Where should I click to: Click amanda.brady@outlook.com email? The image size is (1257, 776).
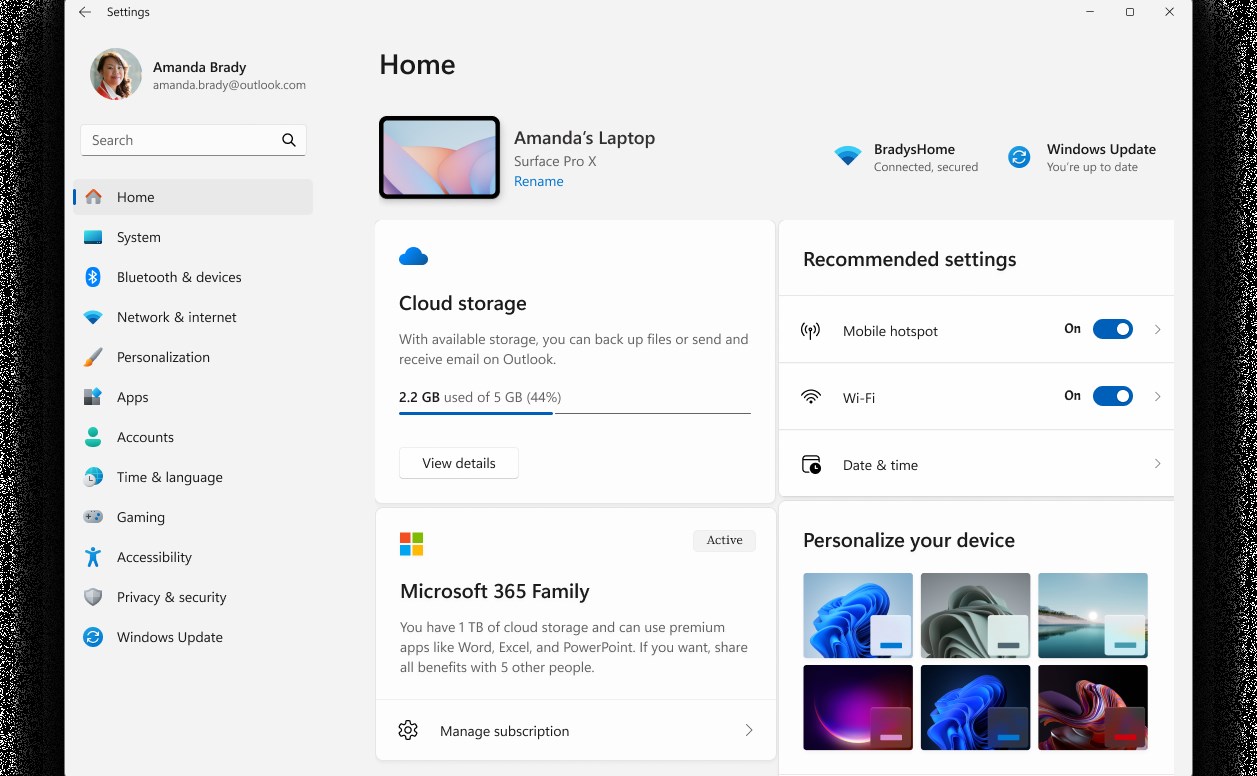(229, 85)
